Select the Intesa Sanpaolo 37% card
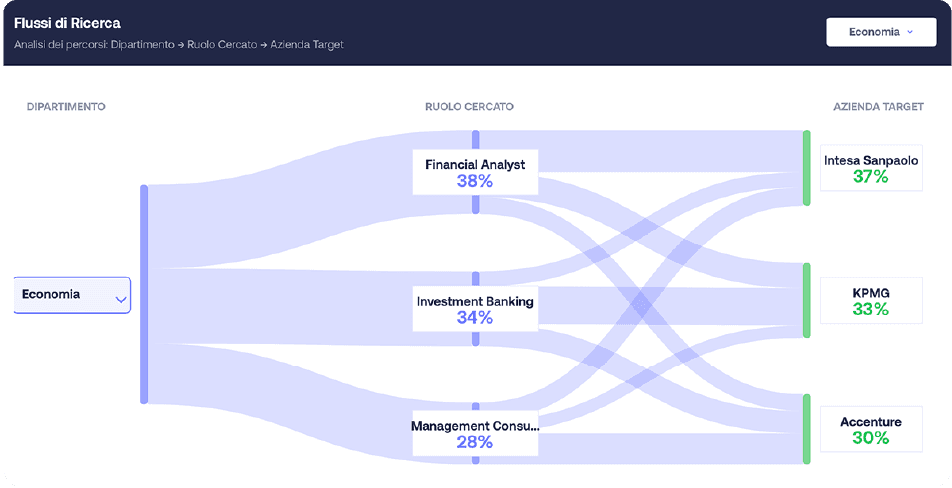This screenshot has height=488, width=952. (x=870, y=168)
